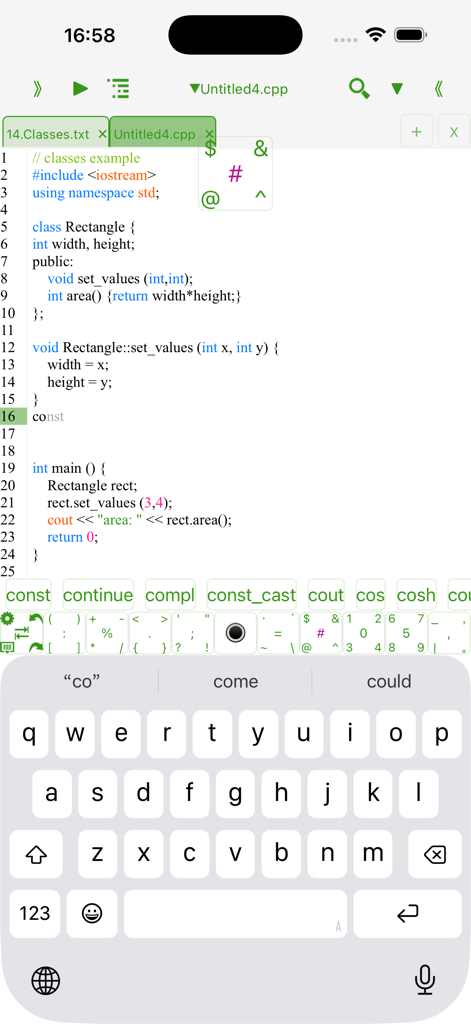The image size is (471, 1024).
Task: Switch to the 123 numbers keyboard
Action: 35,914
